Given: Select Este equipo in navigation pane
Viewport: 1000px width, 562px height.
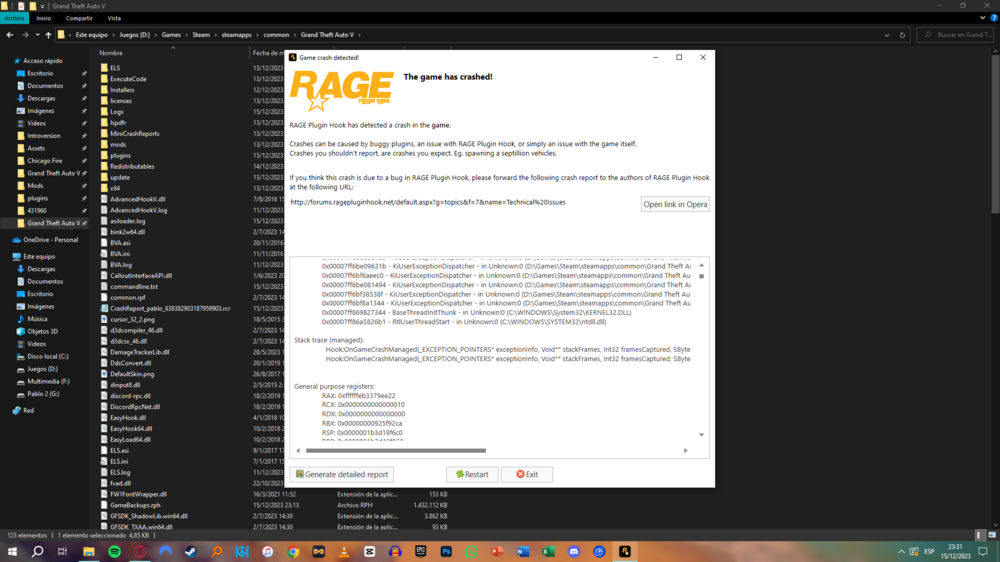Looking at the screenshot, I should pos(39,256).
